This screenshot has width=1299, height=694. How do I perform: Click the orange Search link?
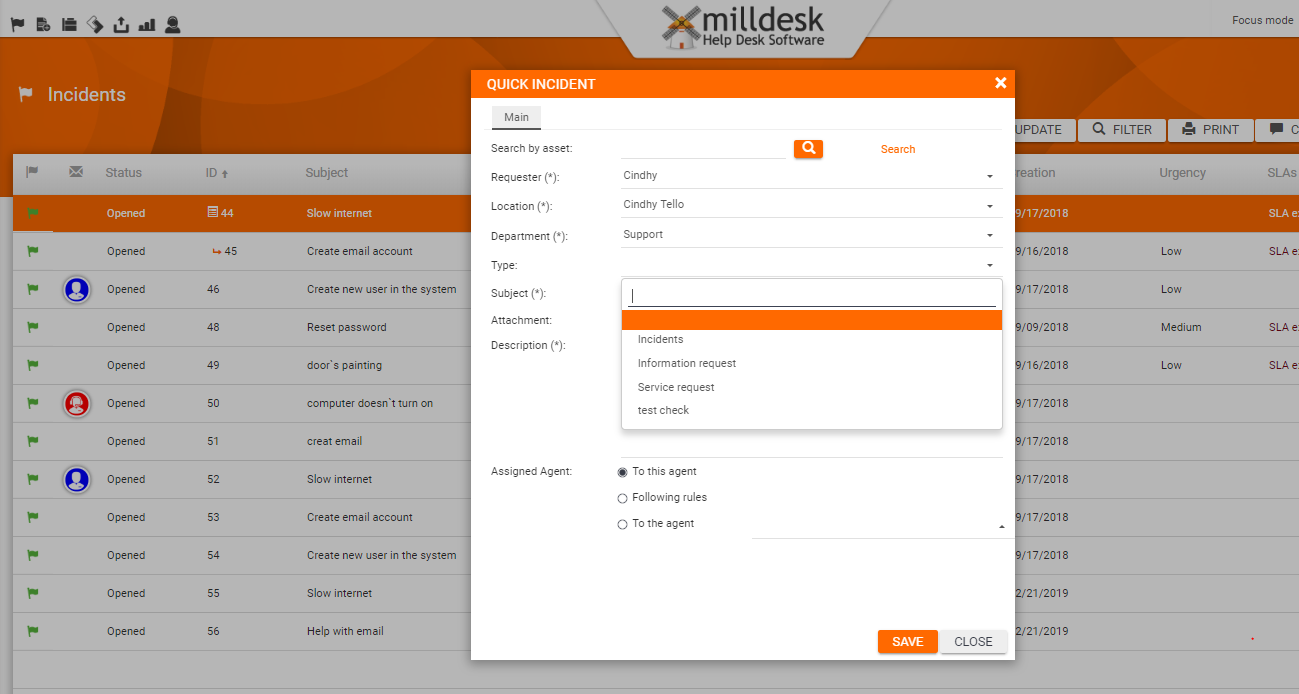[898, 149]
